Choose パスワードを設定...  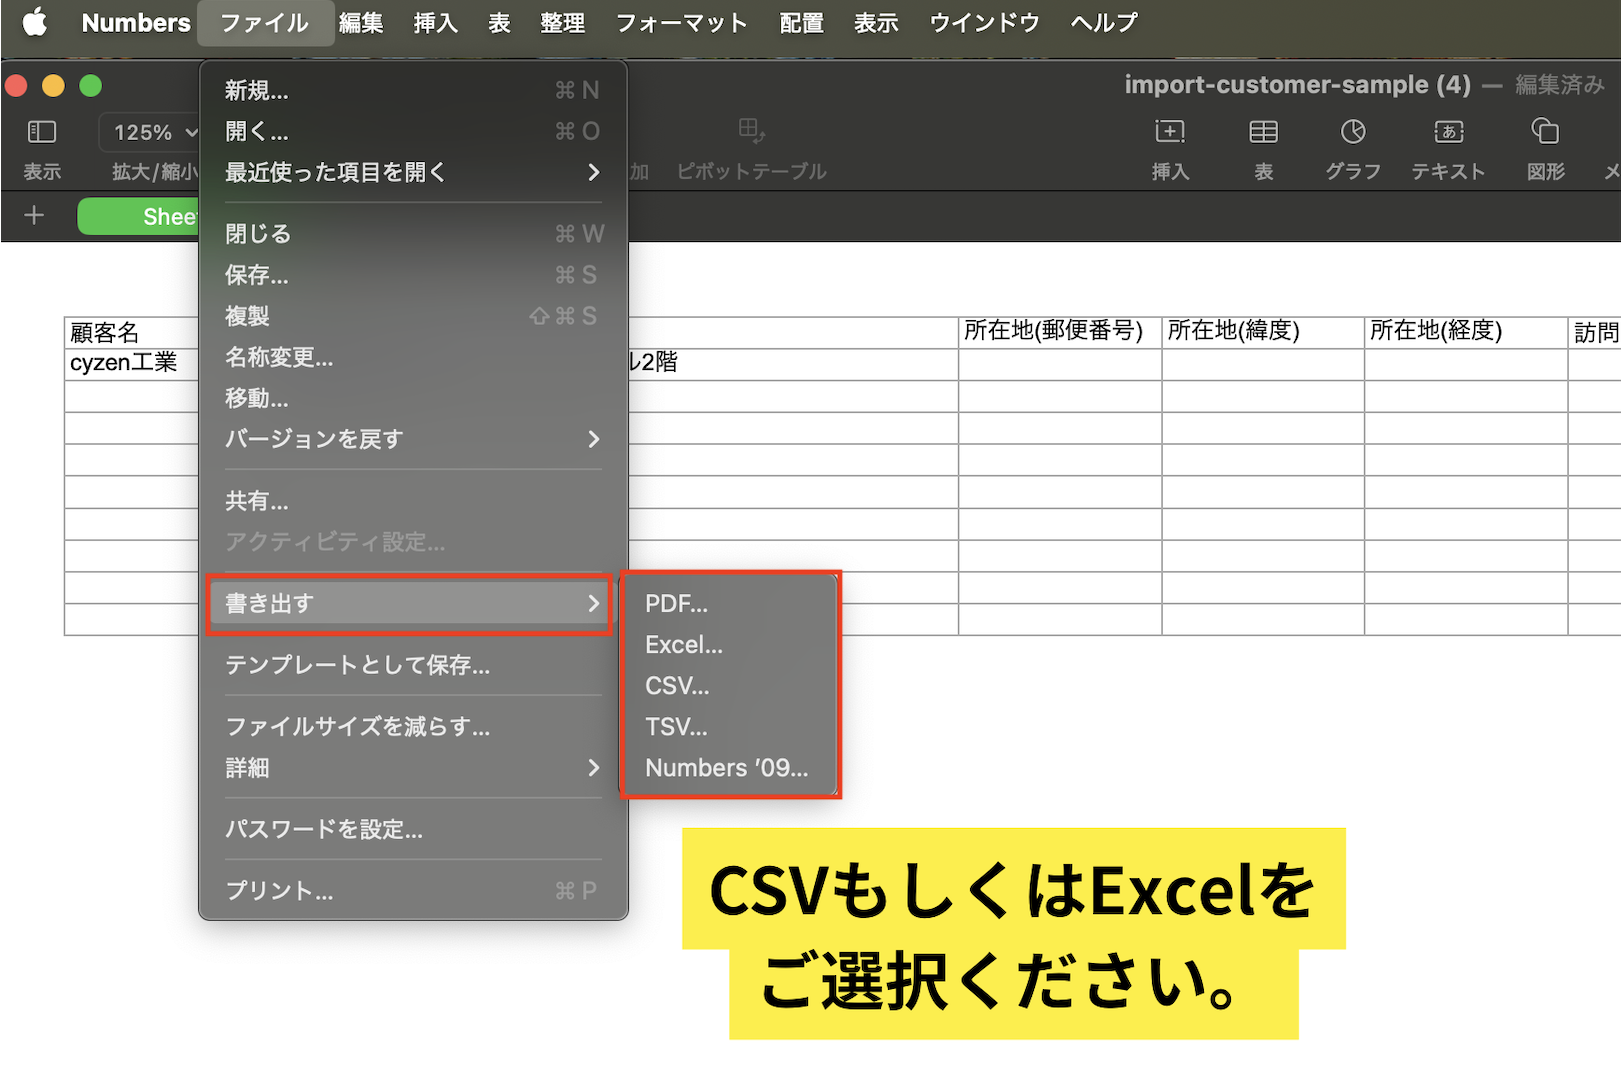click(413, 829)
